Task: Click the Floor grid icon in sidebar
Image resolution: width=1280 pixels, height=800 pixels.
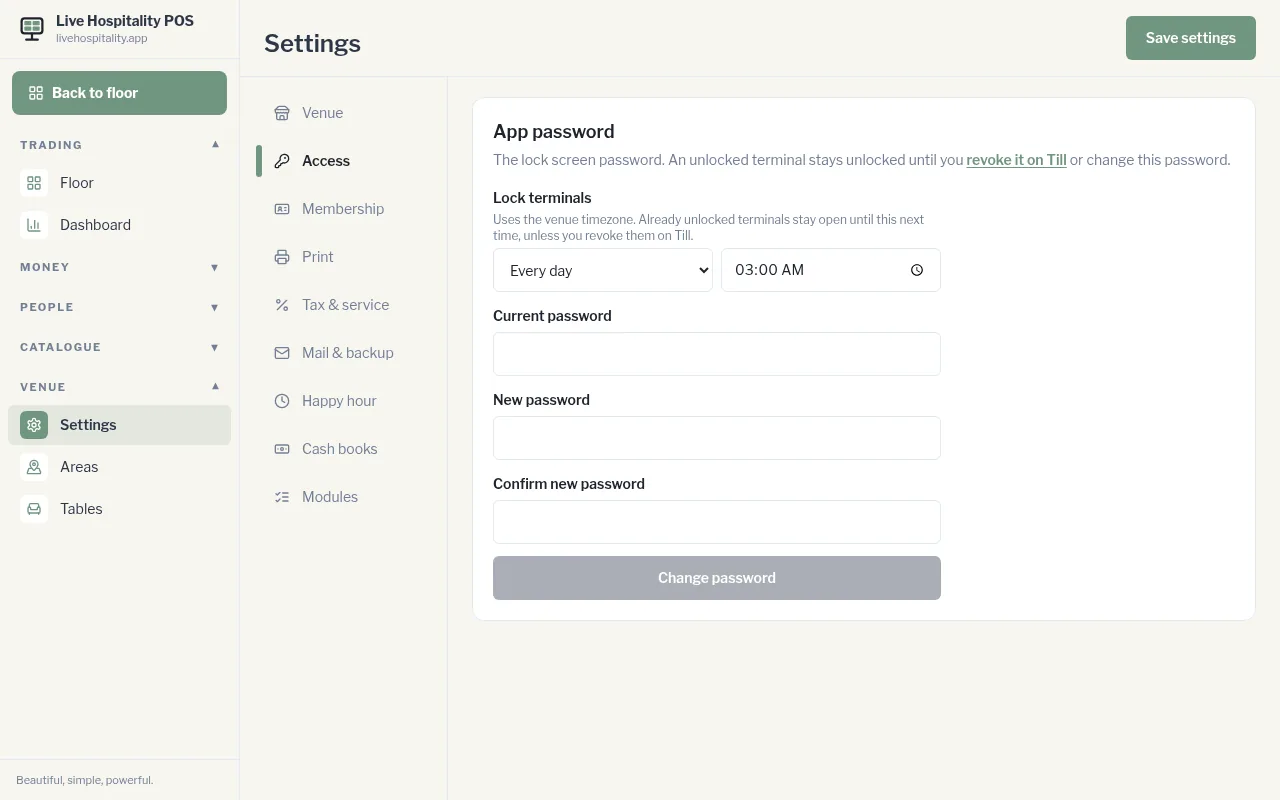Action: click(x=34, y=183)
